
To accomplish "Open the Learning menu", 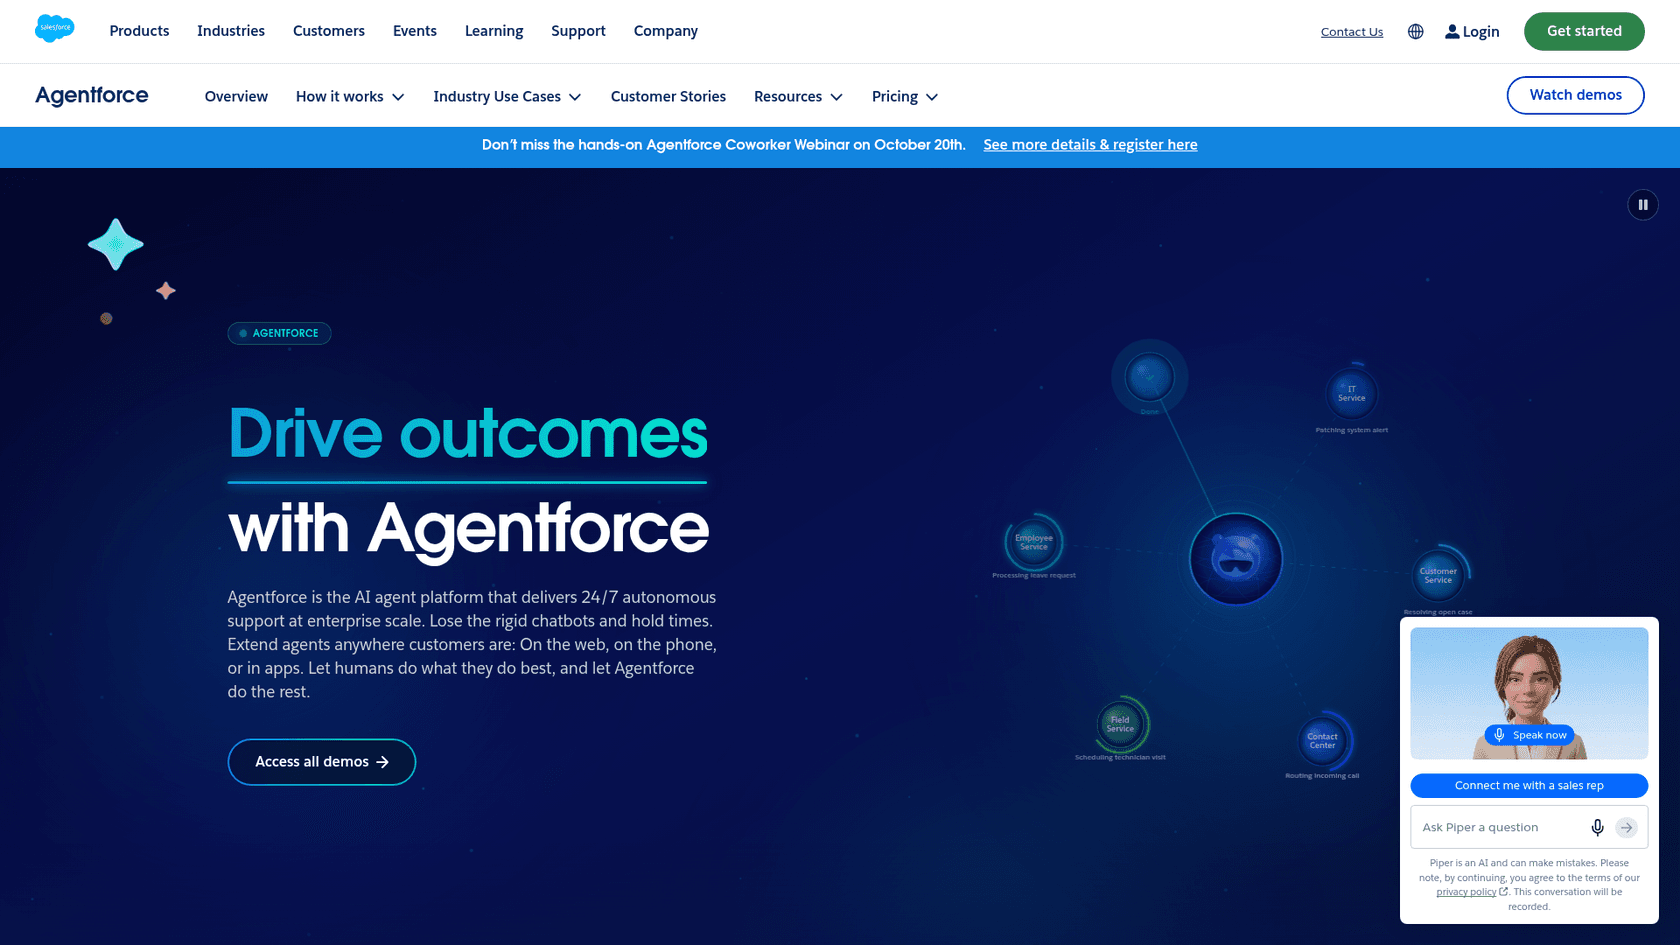I will (494, 31).
